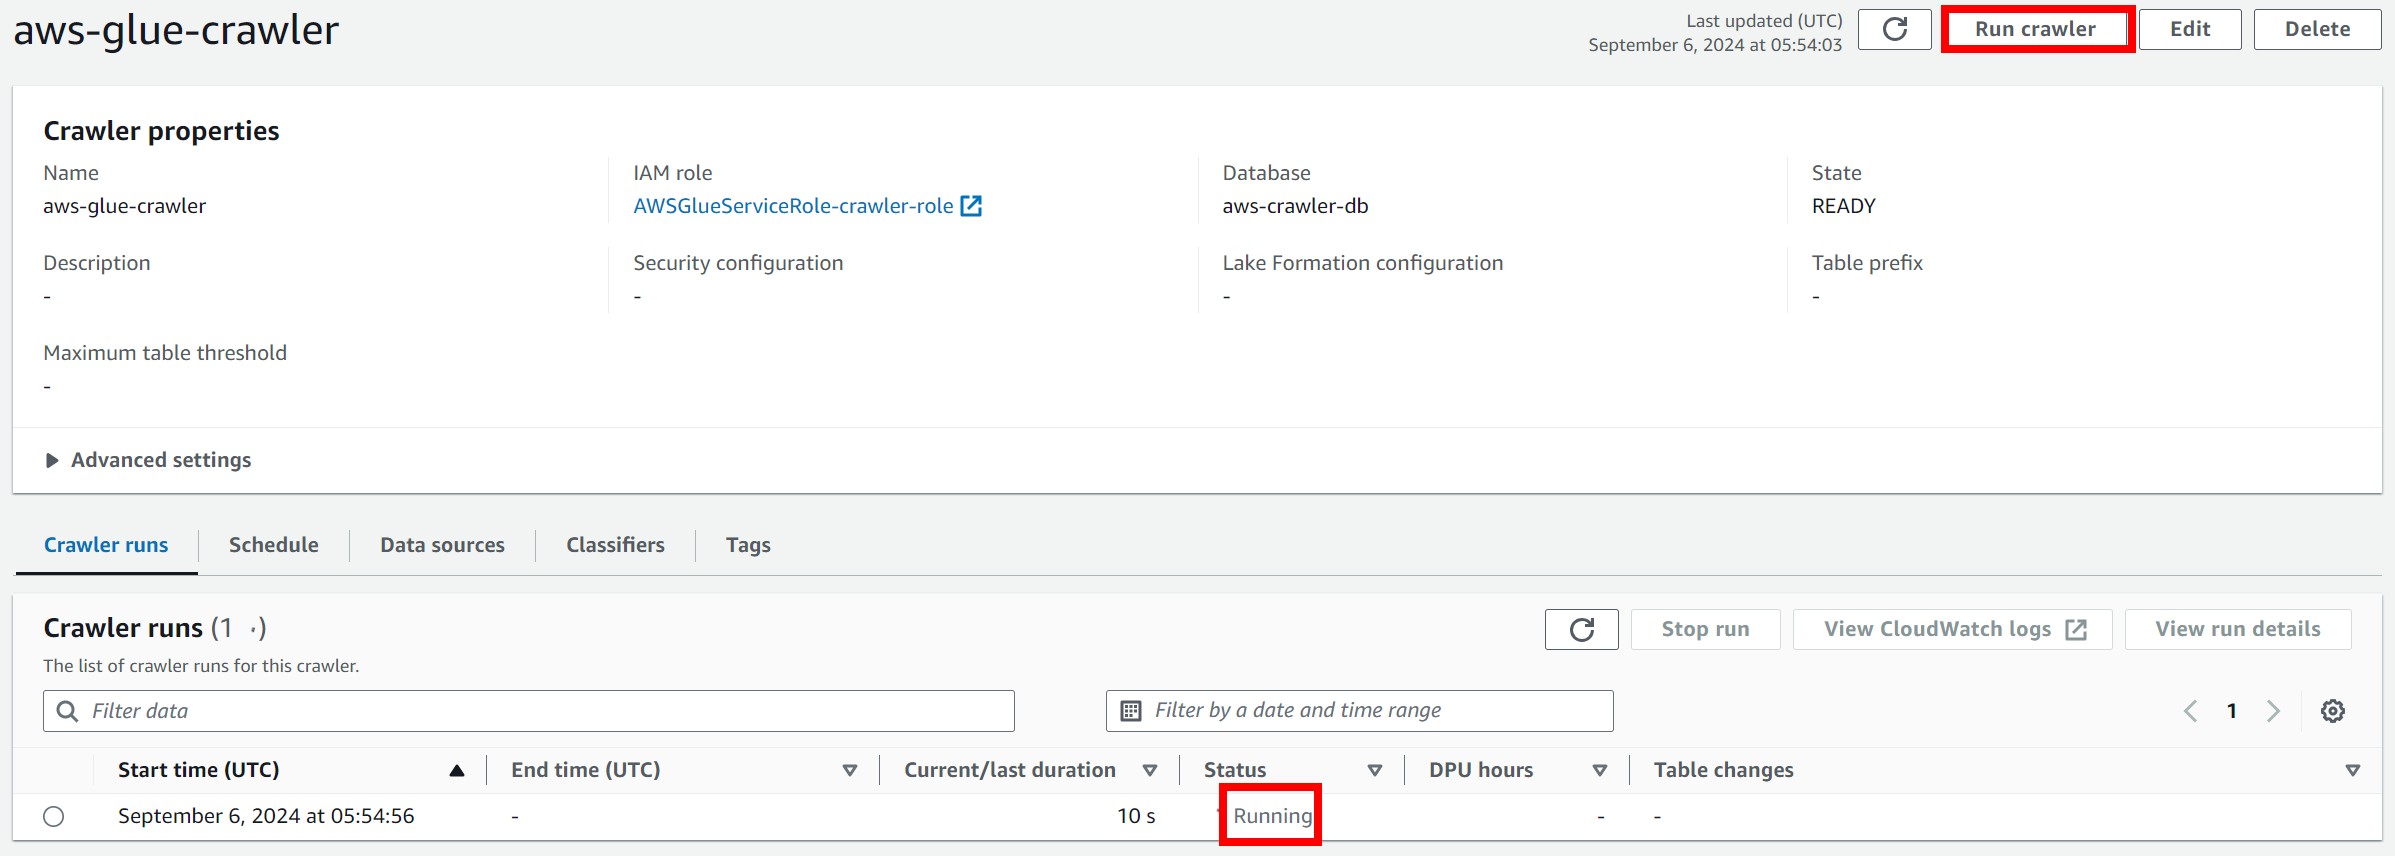Select the Tags tab
The width and height of the screenshot is (2395, 856).
748,545
